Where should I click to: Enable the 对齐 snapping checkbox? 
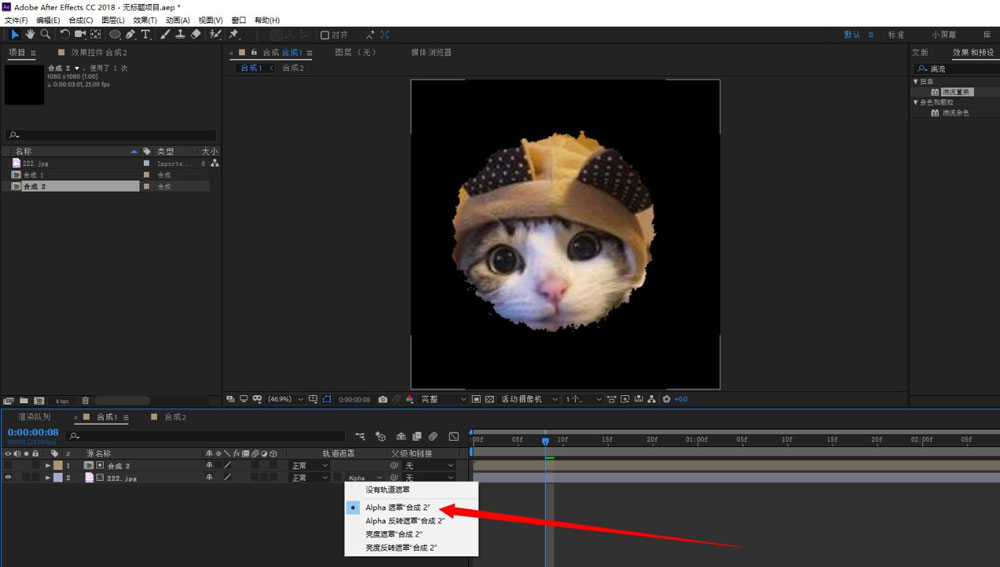(x=324, y=35)
